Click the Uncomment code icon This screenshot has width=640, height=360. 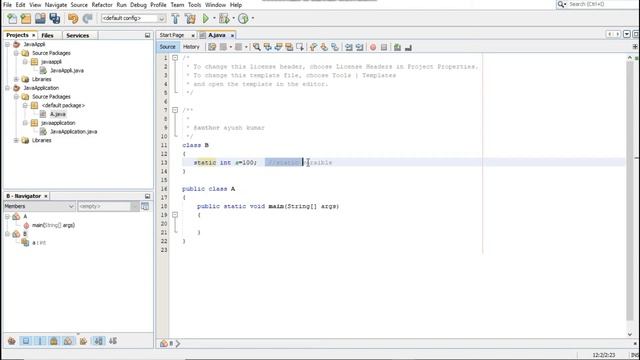(408, 47)
